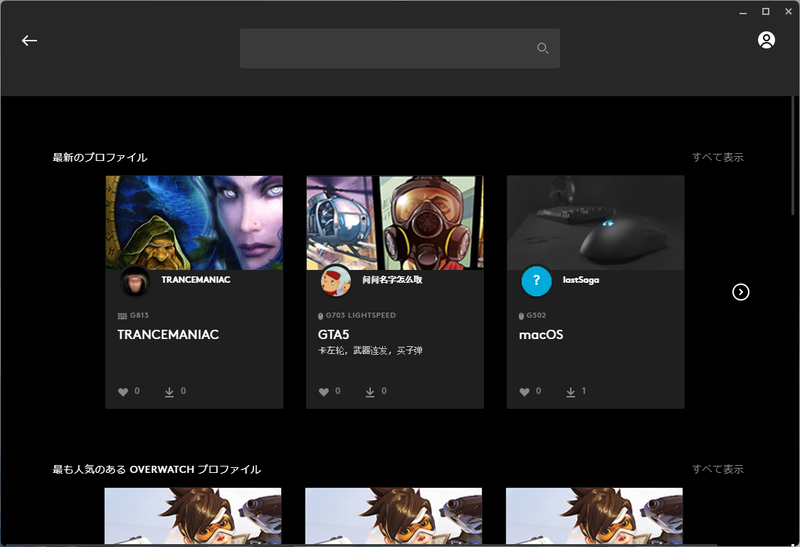This screenshot has width=800, height=547.
Task: Click G703 LIGHTSPEED mouse icon
Action: coord(320,316)
